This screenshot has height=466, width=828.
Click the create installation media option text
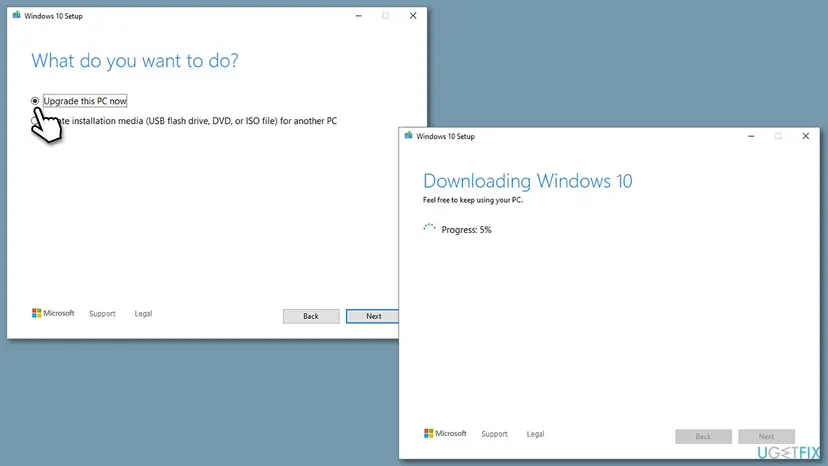pyautogui.click(x=199, y=121)
